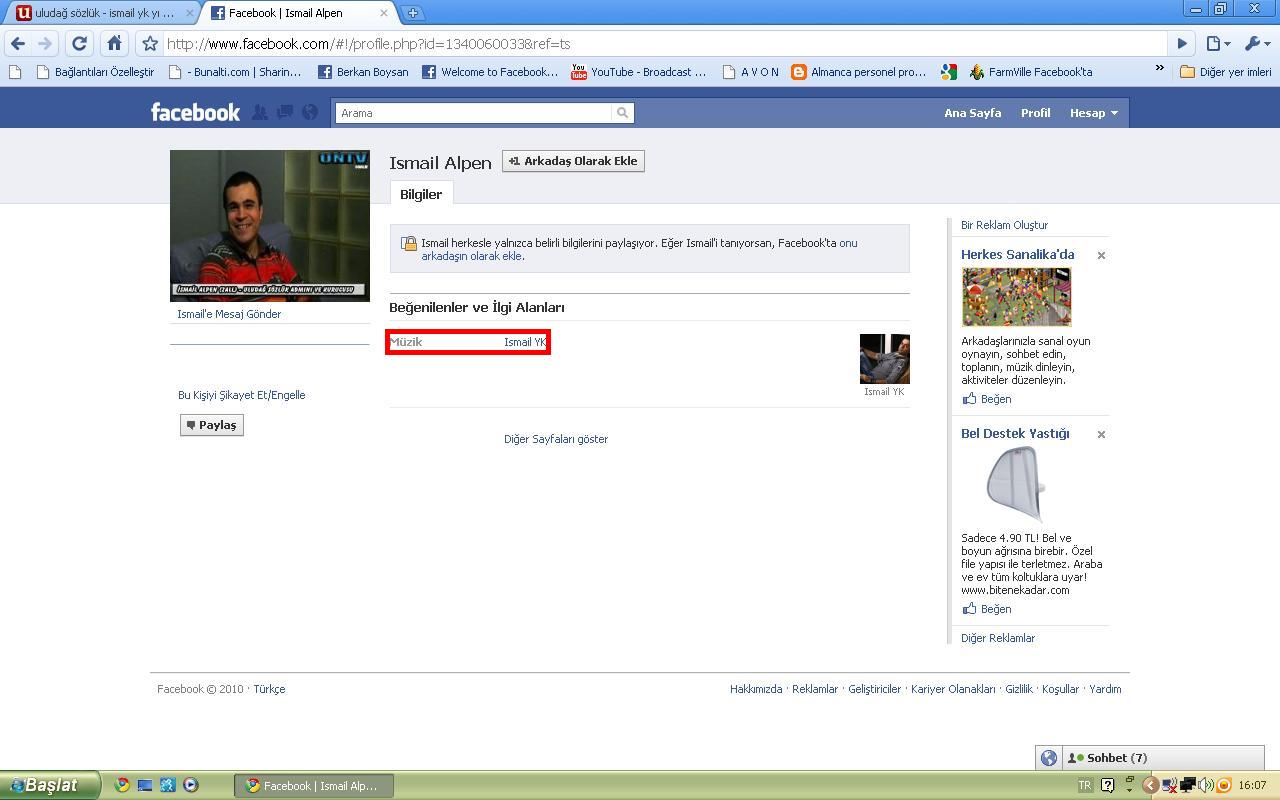Screen dimensions: 1280x800
Task: Open Diğer yer imleri folder
Action: (1226, 72)
